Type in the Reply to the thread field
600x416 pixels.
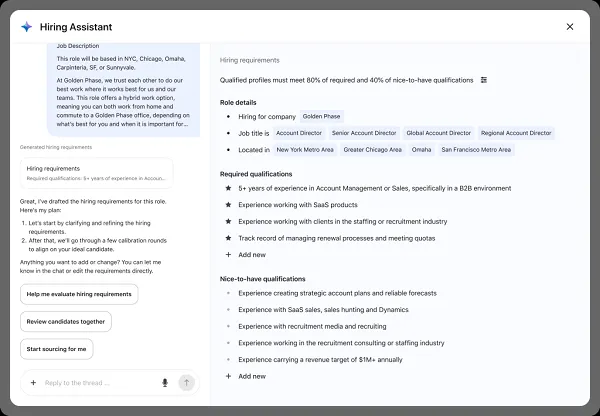pos(98,382)
